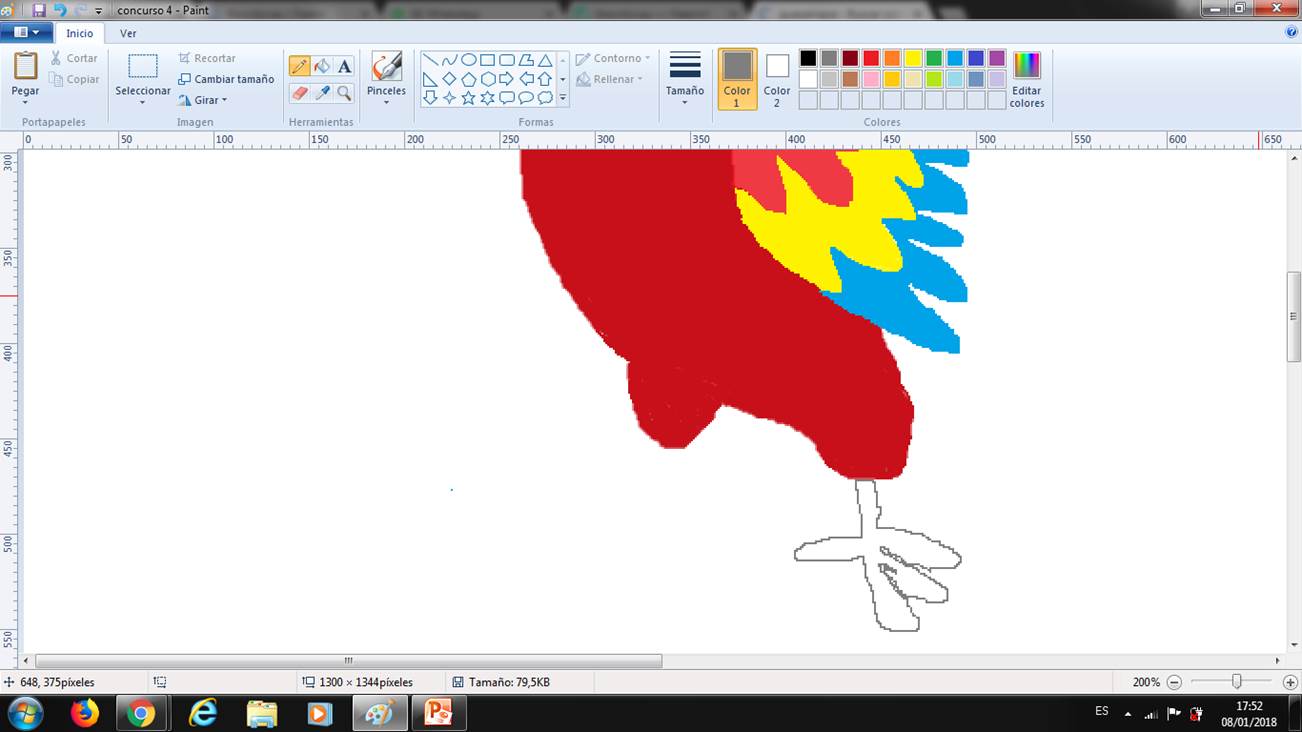Select the Magnifier tool
The width and height of the screenshot is (1302, 732).
[344, 93]
